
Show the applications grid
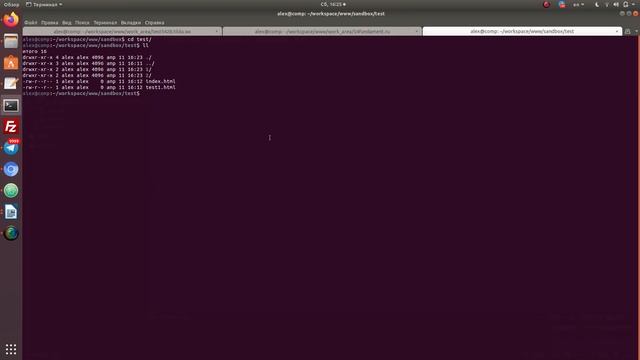click(11, 349)
